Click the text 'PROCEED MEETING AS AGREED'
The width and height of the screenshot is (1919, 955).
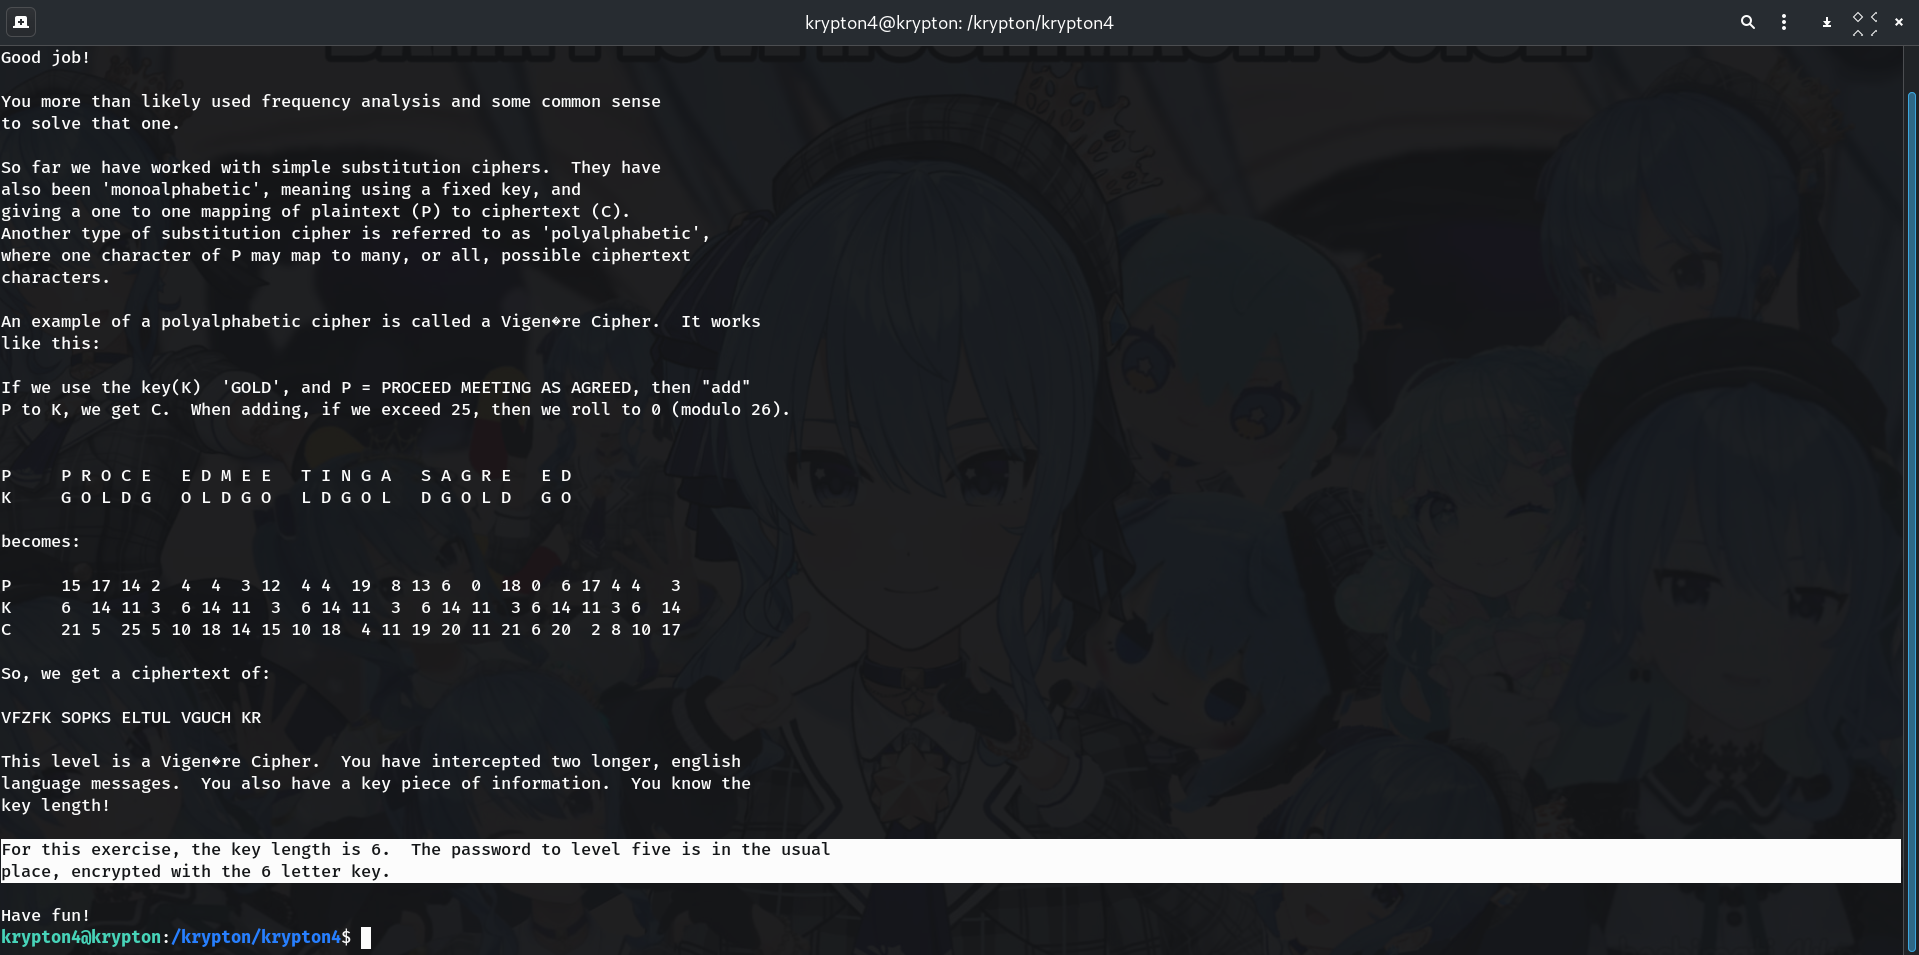pos(506,388)
